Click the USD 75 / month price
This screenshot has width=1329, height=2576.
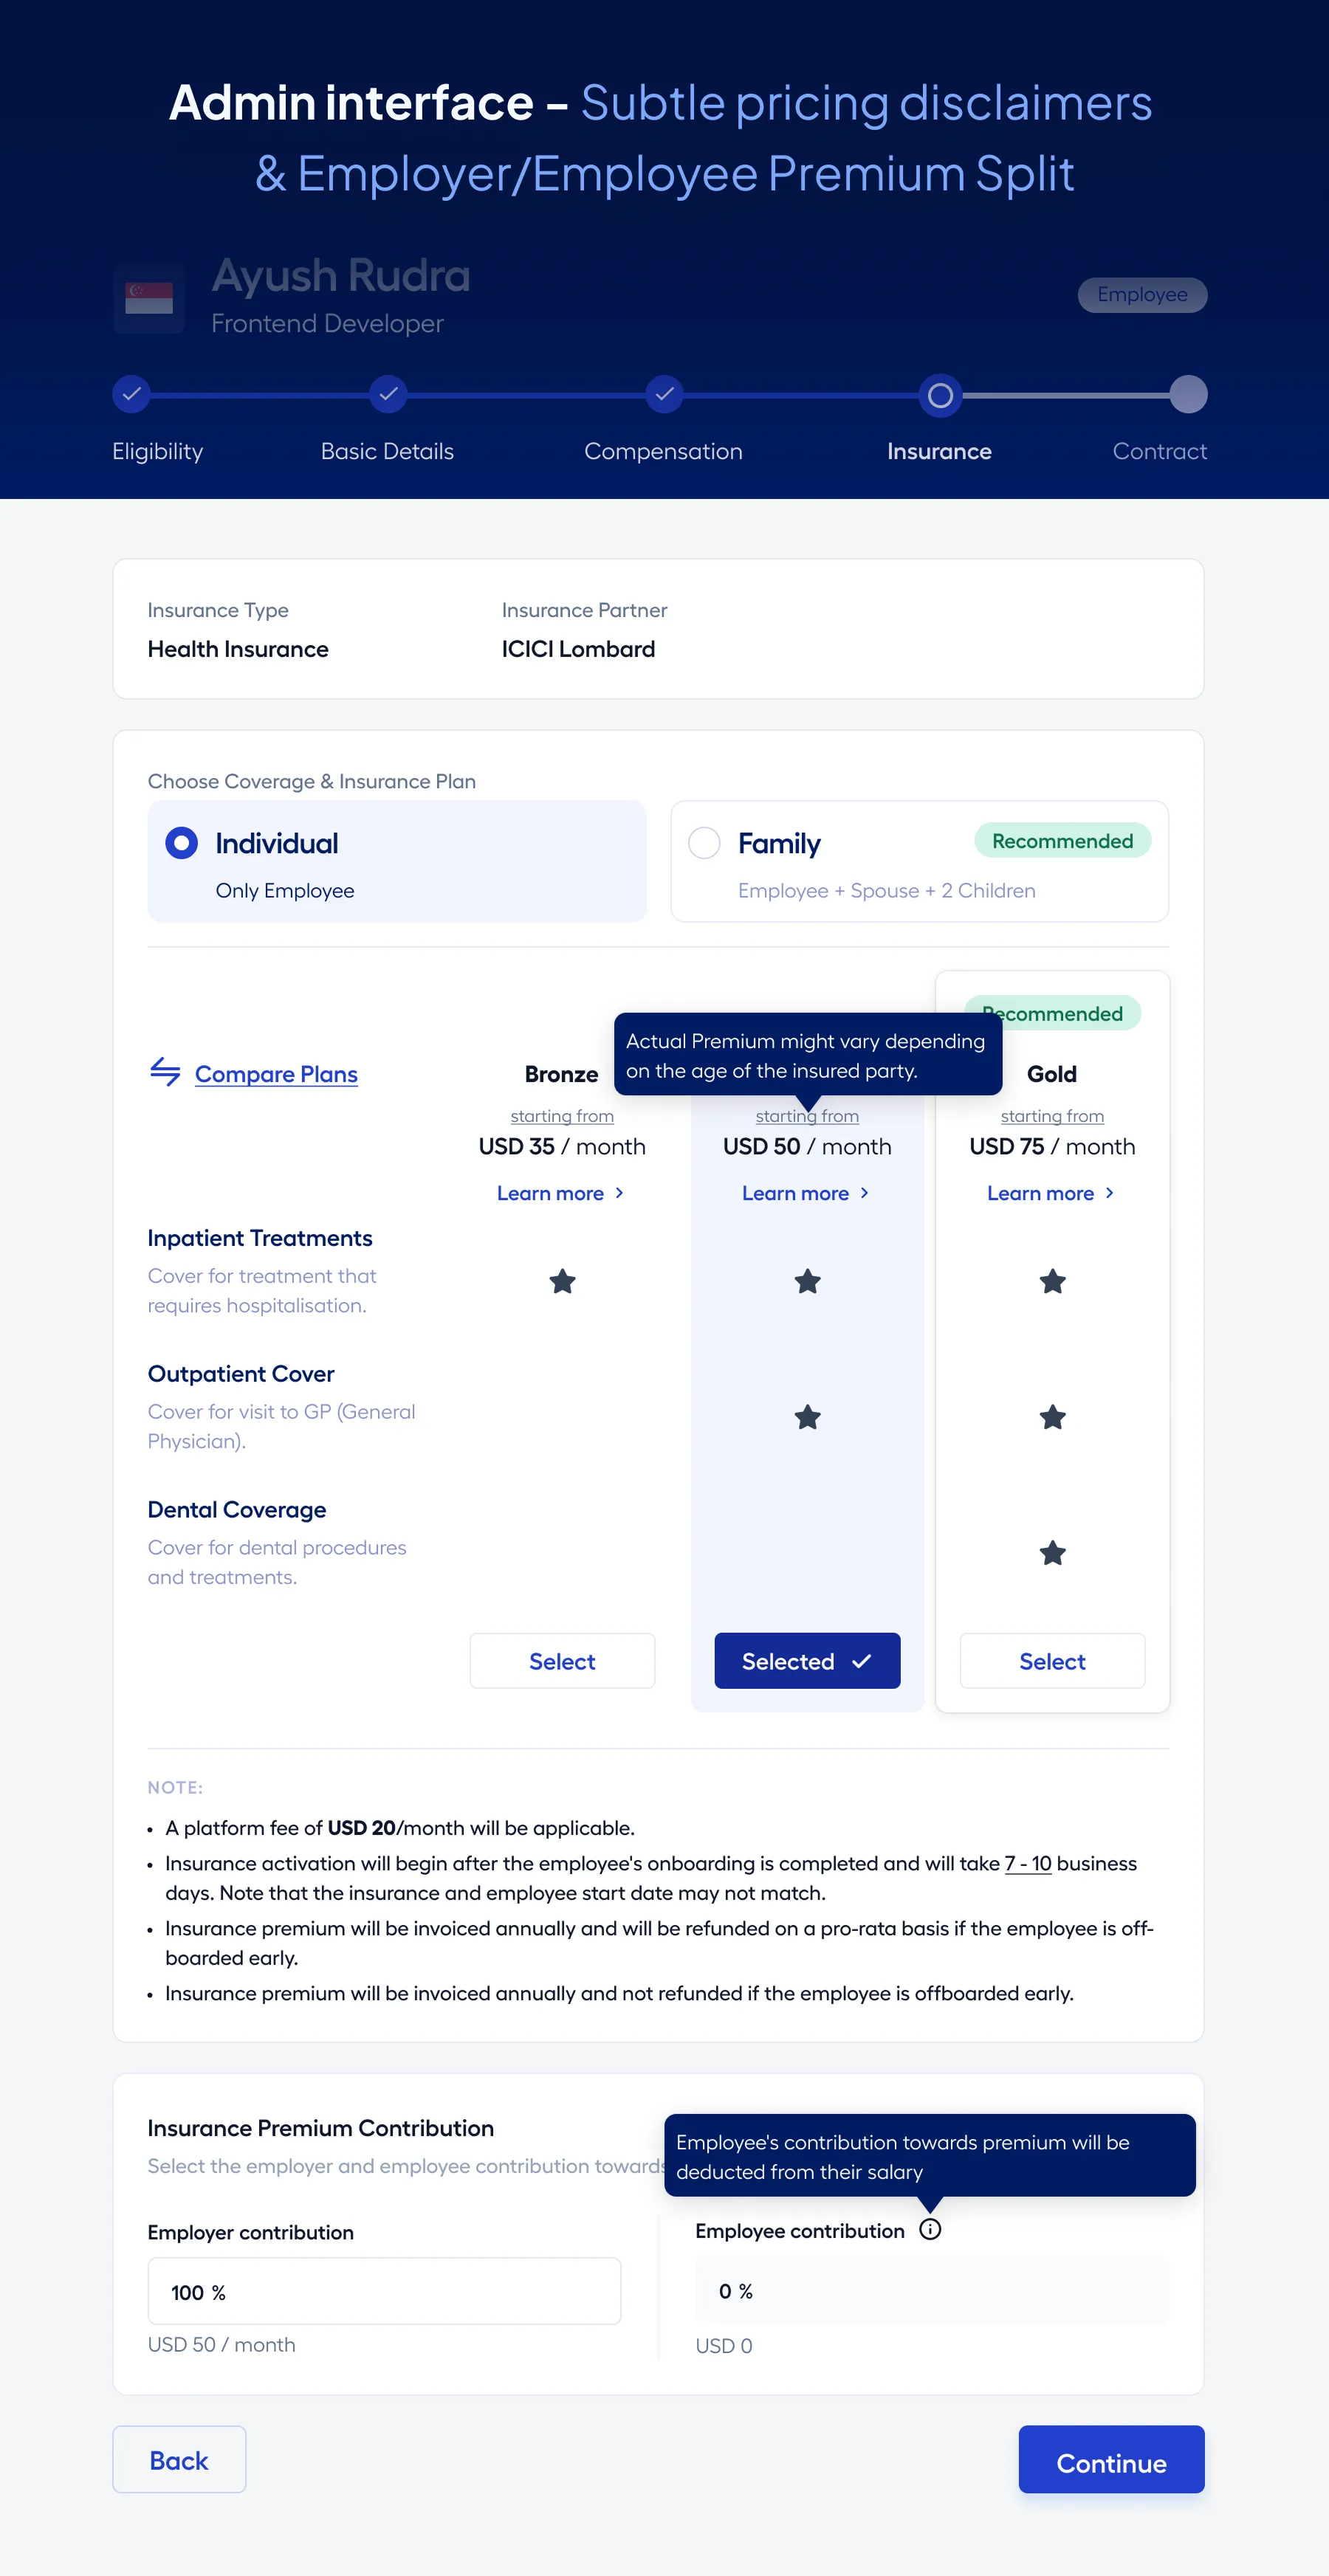point(1052,1146)
